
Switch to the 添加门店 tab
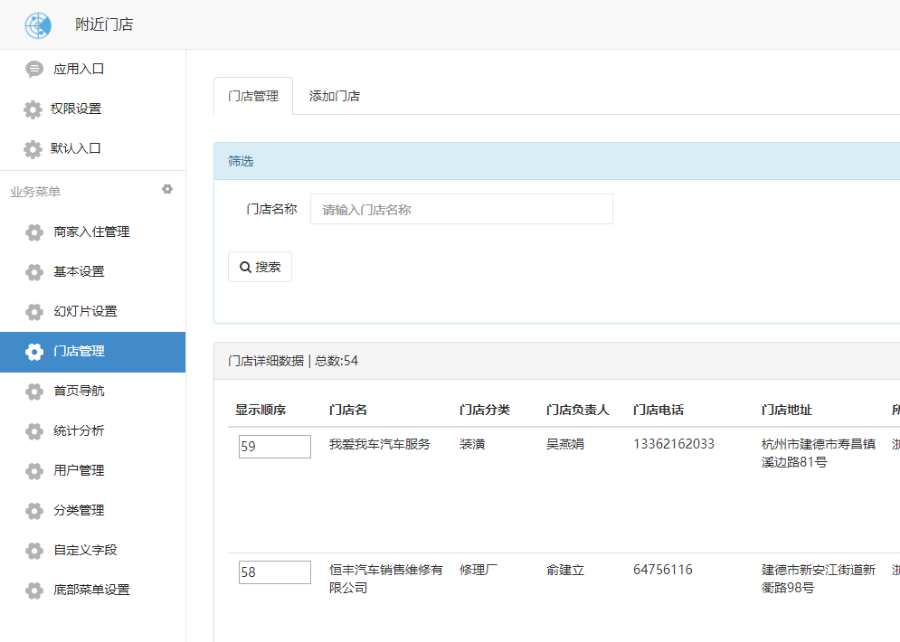point(334,96)
